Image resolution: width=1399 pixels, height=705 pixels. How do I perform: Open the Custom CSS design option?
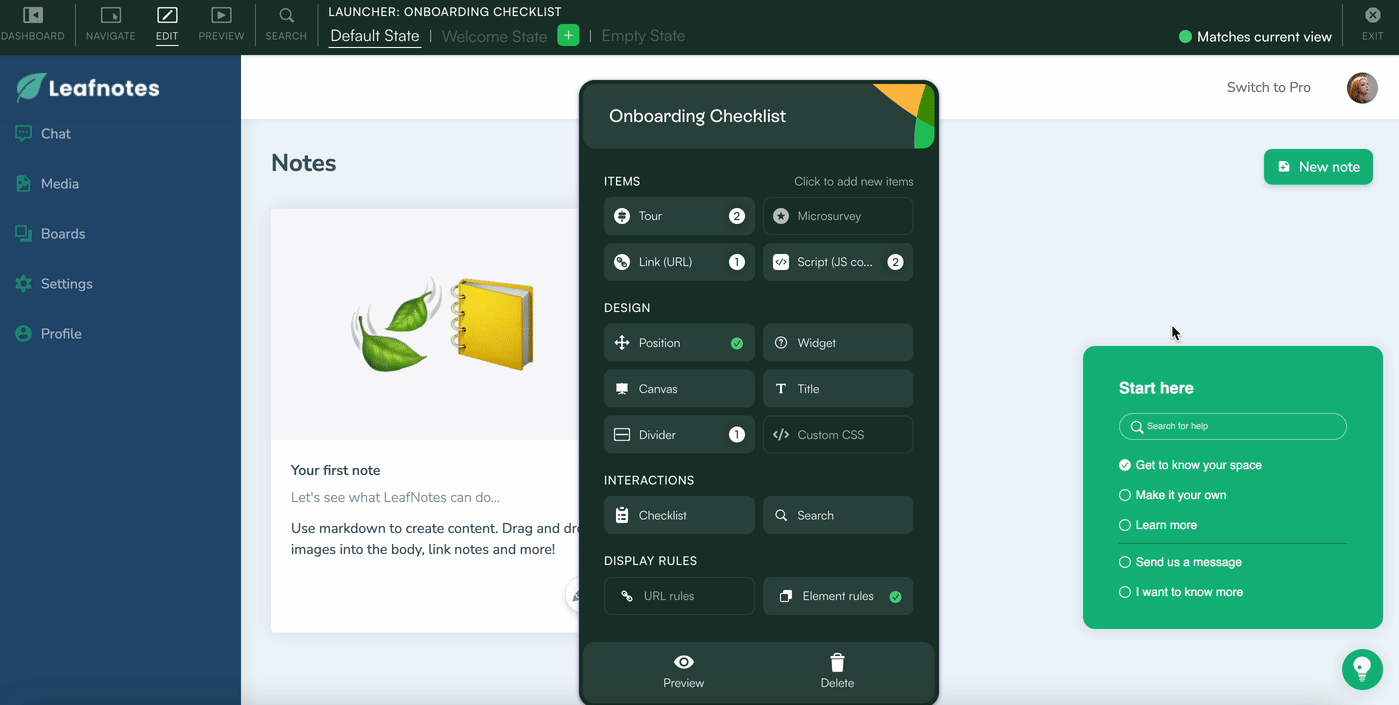click(837, 434)
